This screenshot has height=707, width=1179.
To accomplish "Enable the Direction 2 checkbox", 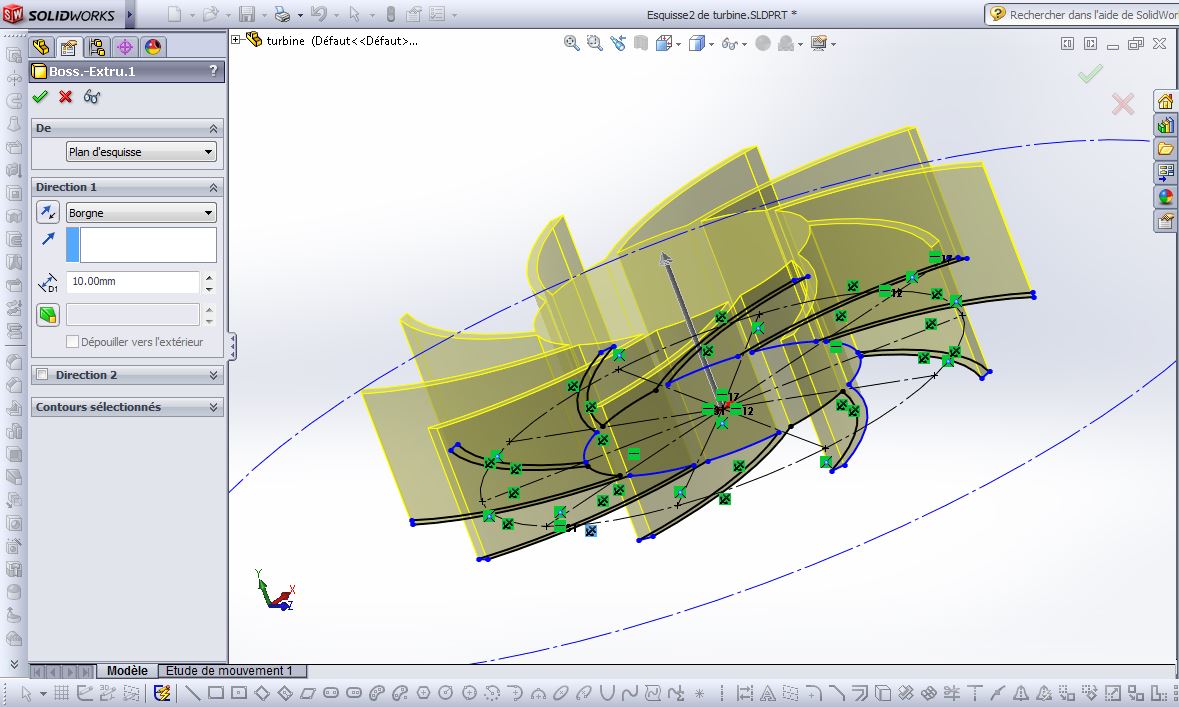I will tap(43, 375).
